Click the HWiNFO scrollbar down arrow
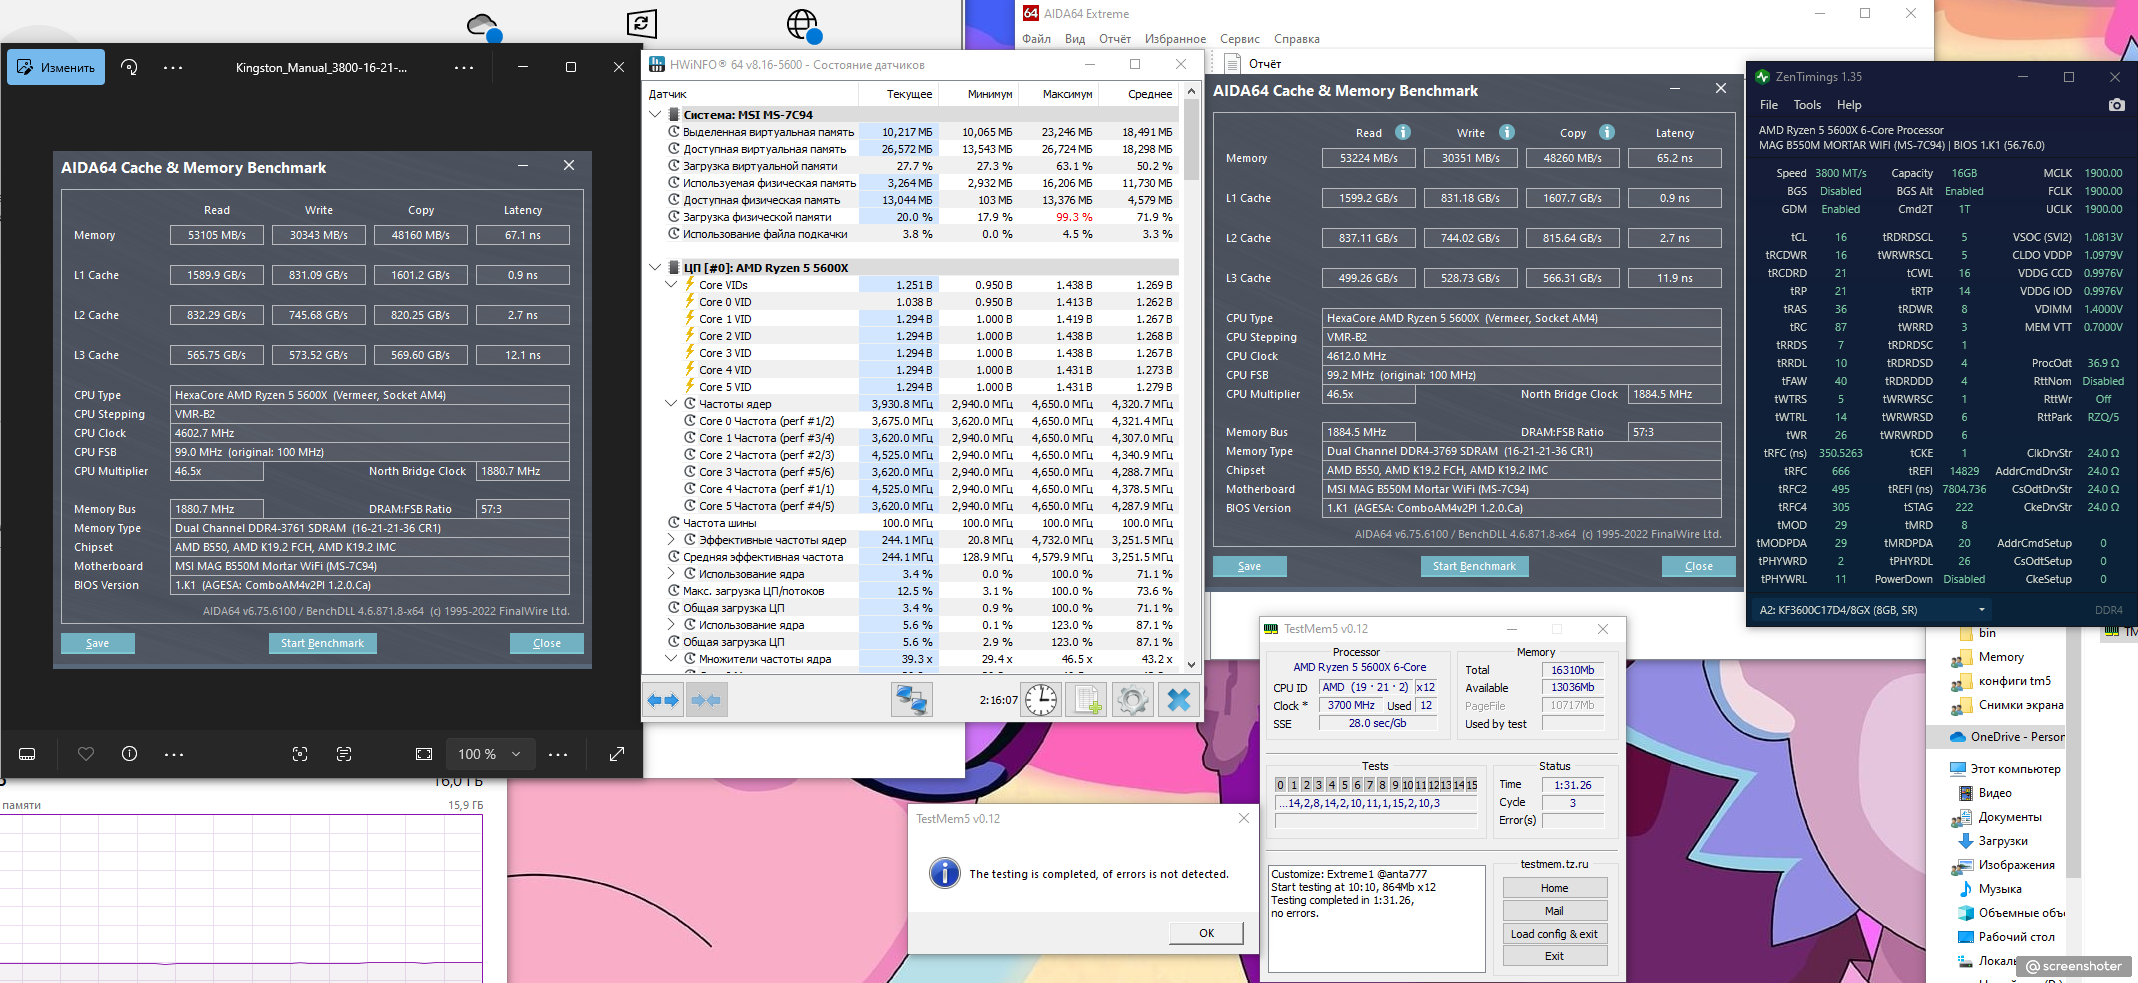Screen dimensions: 2138x983 pyautogui.click(x=1191, y=664)
